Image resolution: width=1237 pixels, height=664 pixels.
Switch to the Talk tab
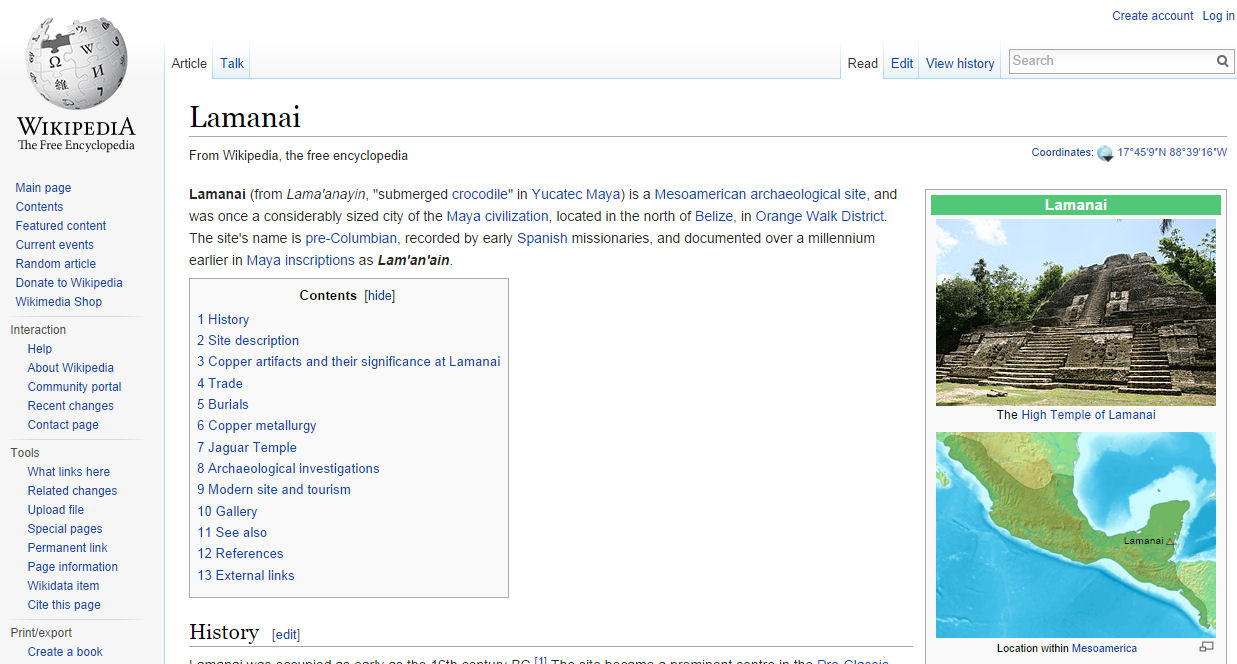click(231, 62)
